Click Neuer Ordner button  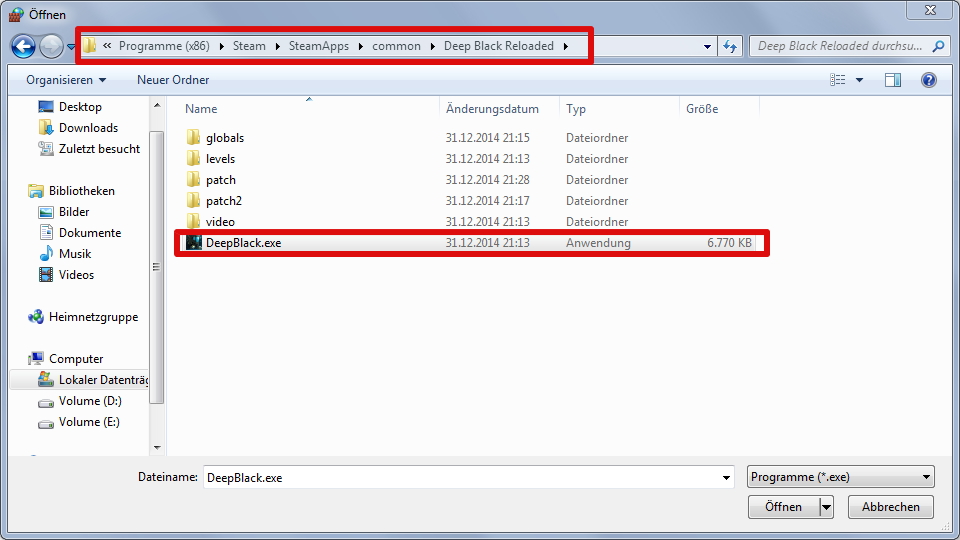click(x=173, y=80)
